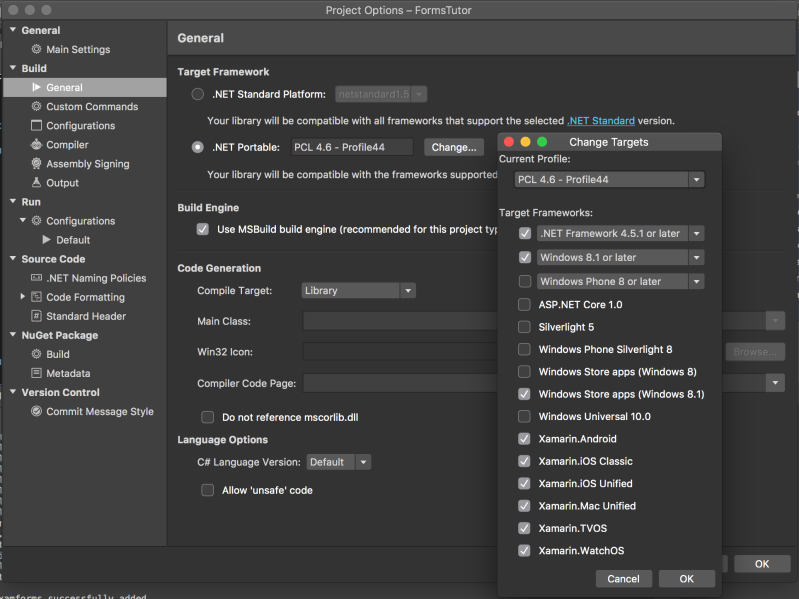This screenshot has height=599, width=799.
Task: Click the Change... button
Action: pos(454,147)
